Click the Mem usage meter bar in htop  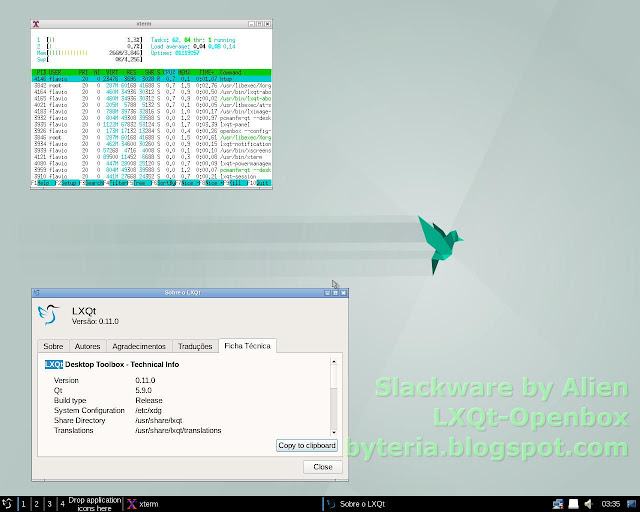coord(89,53)
